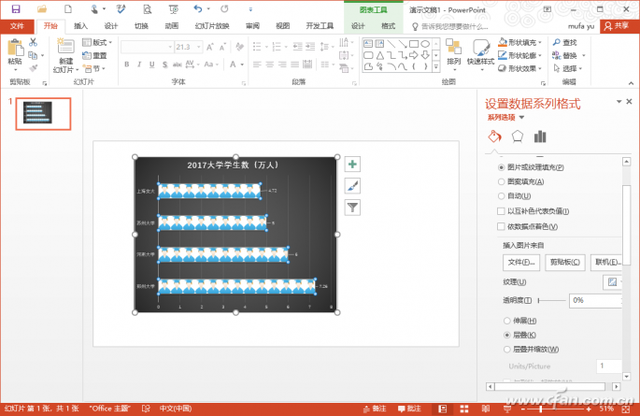Open the 文件 menu tab
640x416 pixels.
click(17, 26)
